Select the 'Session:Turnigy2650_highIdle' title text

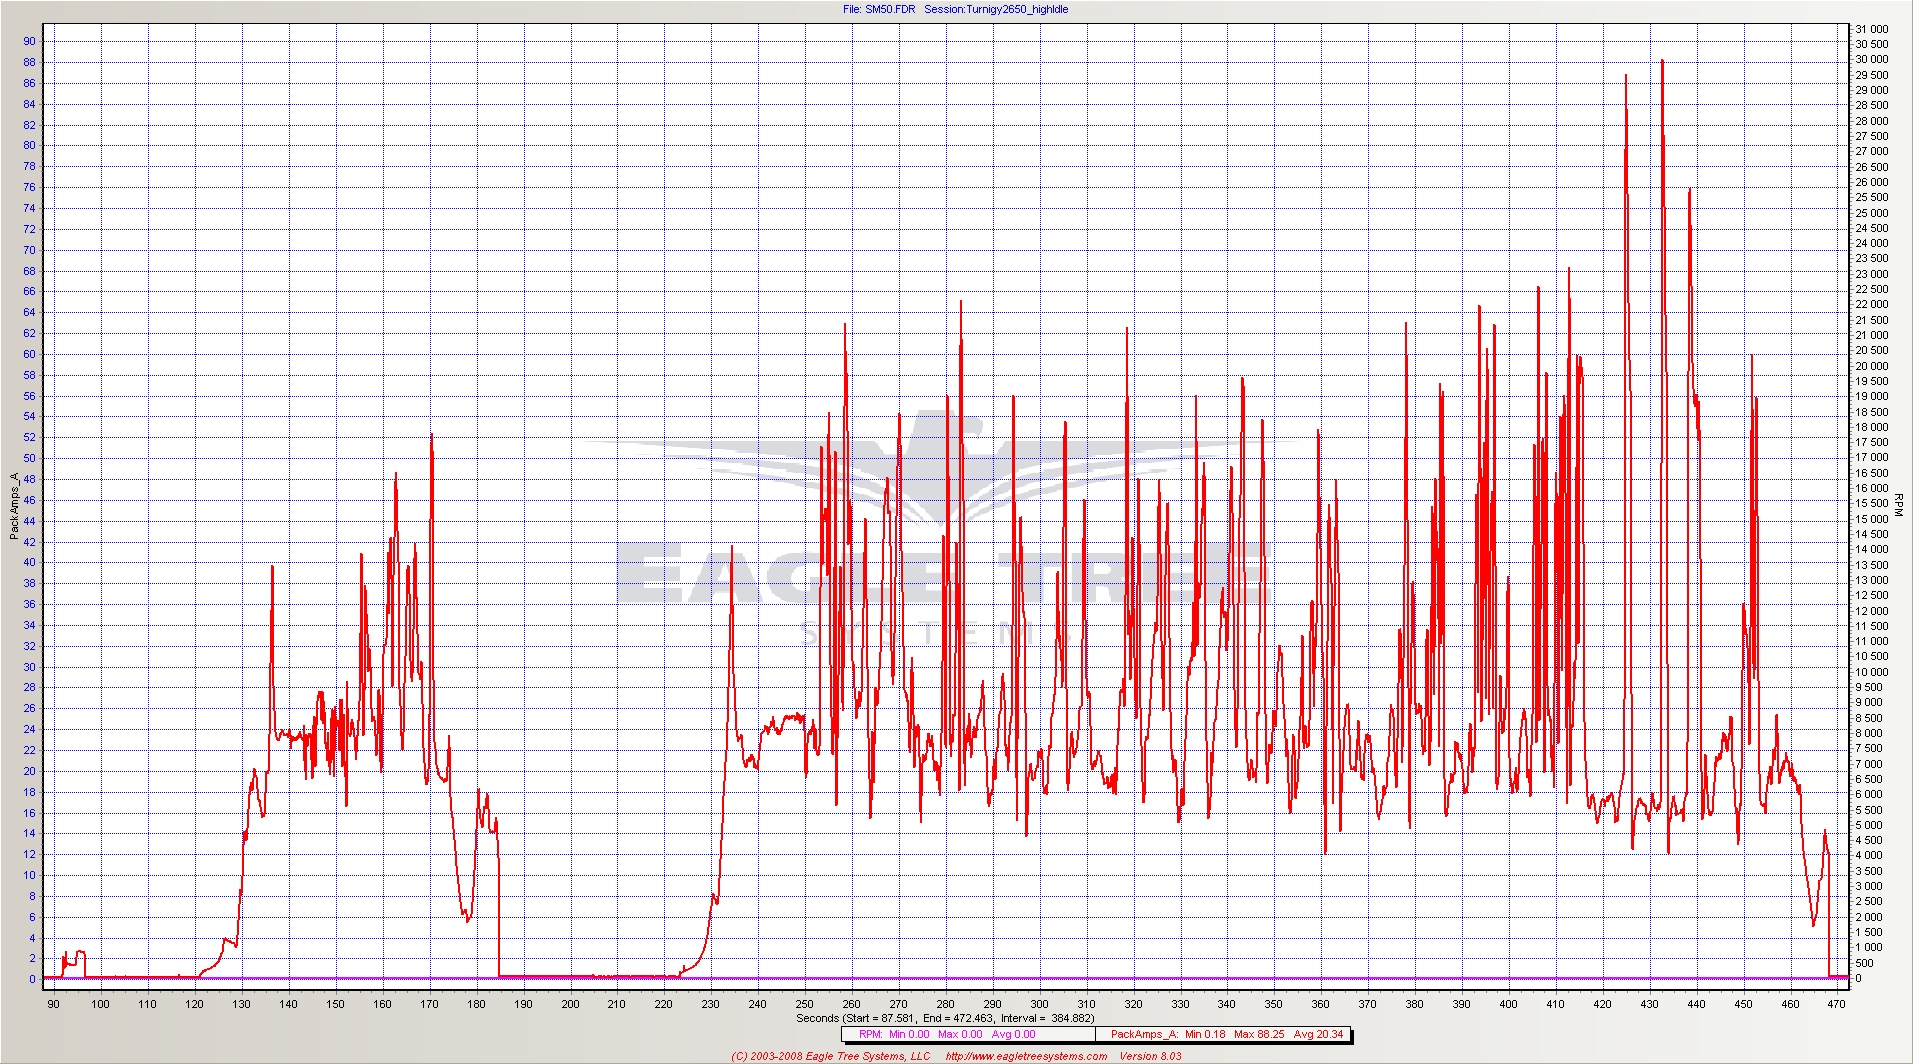[996, 9]
